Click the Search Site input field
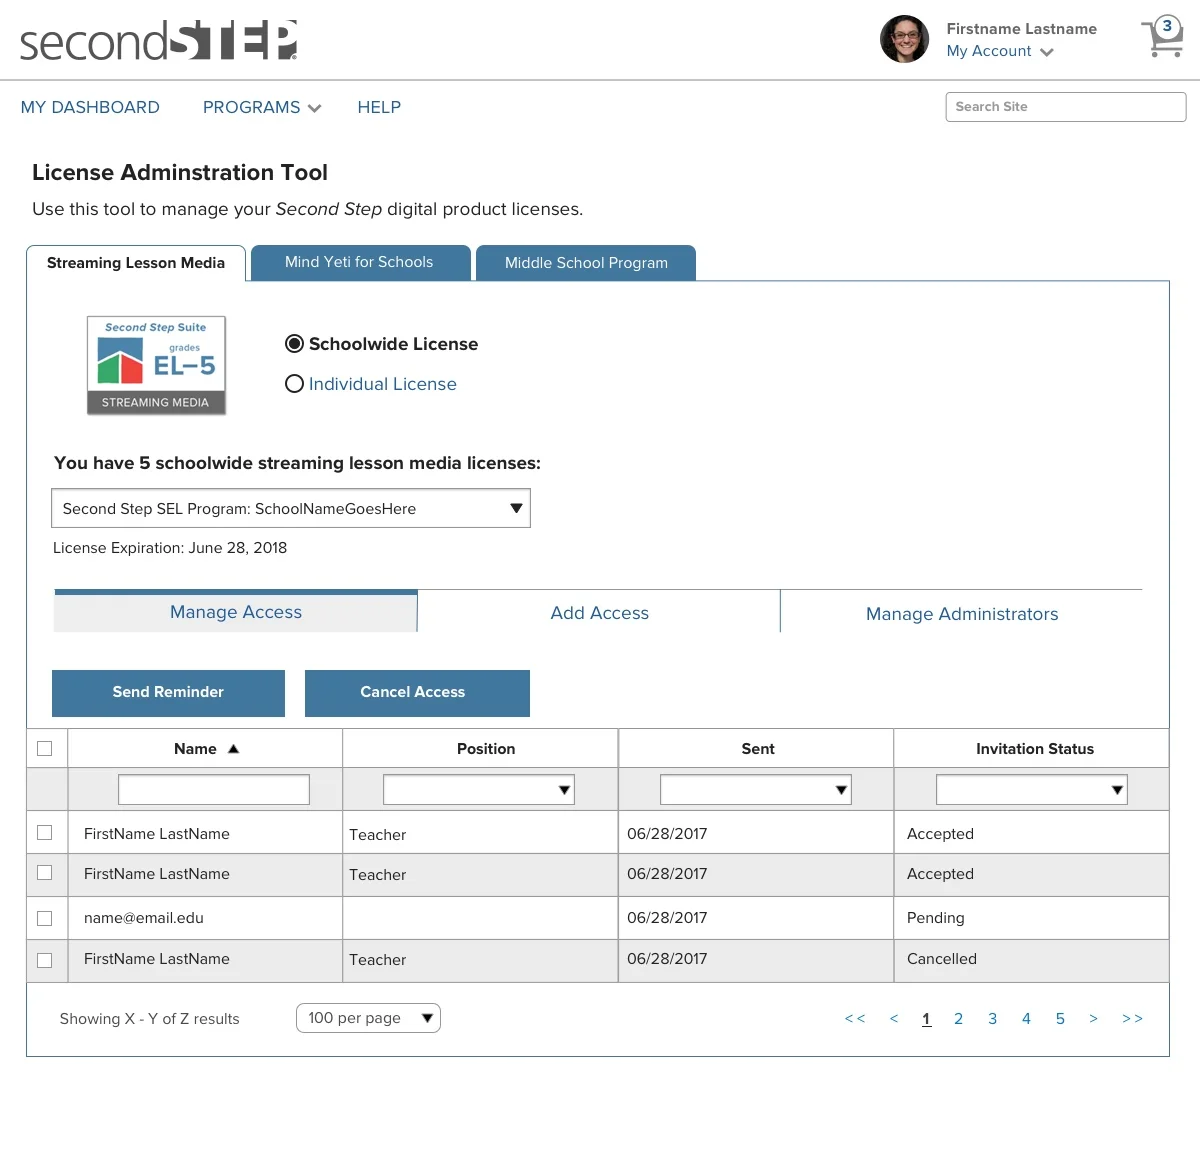 point(1065,106)
